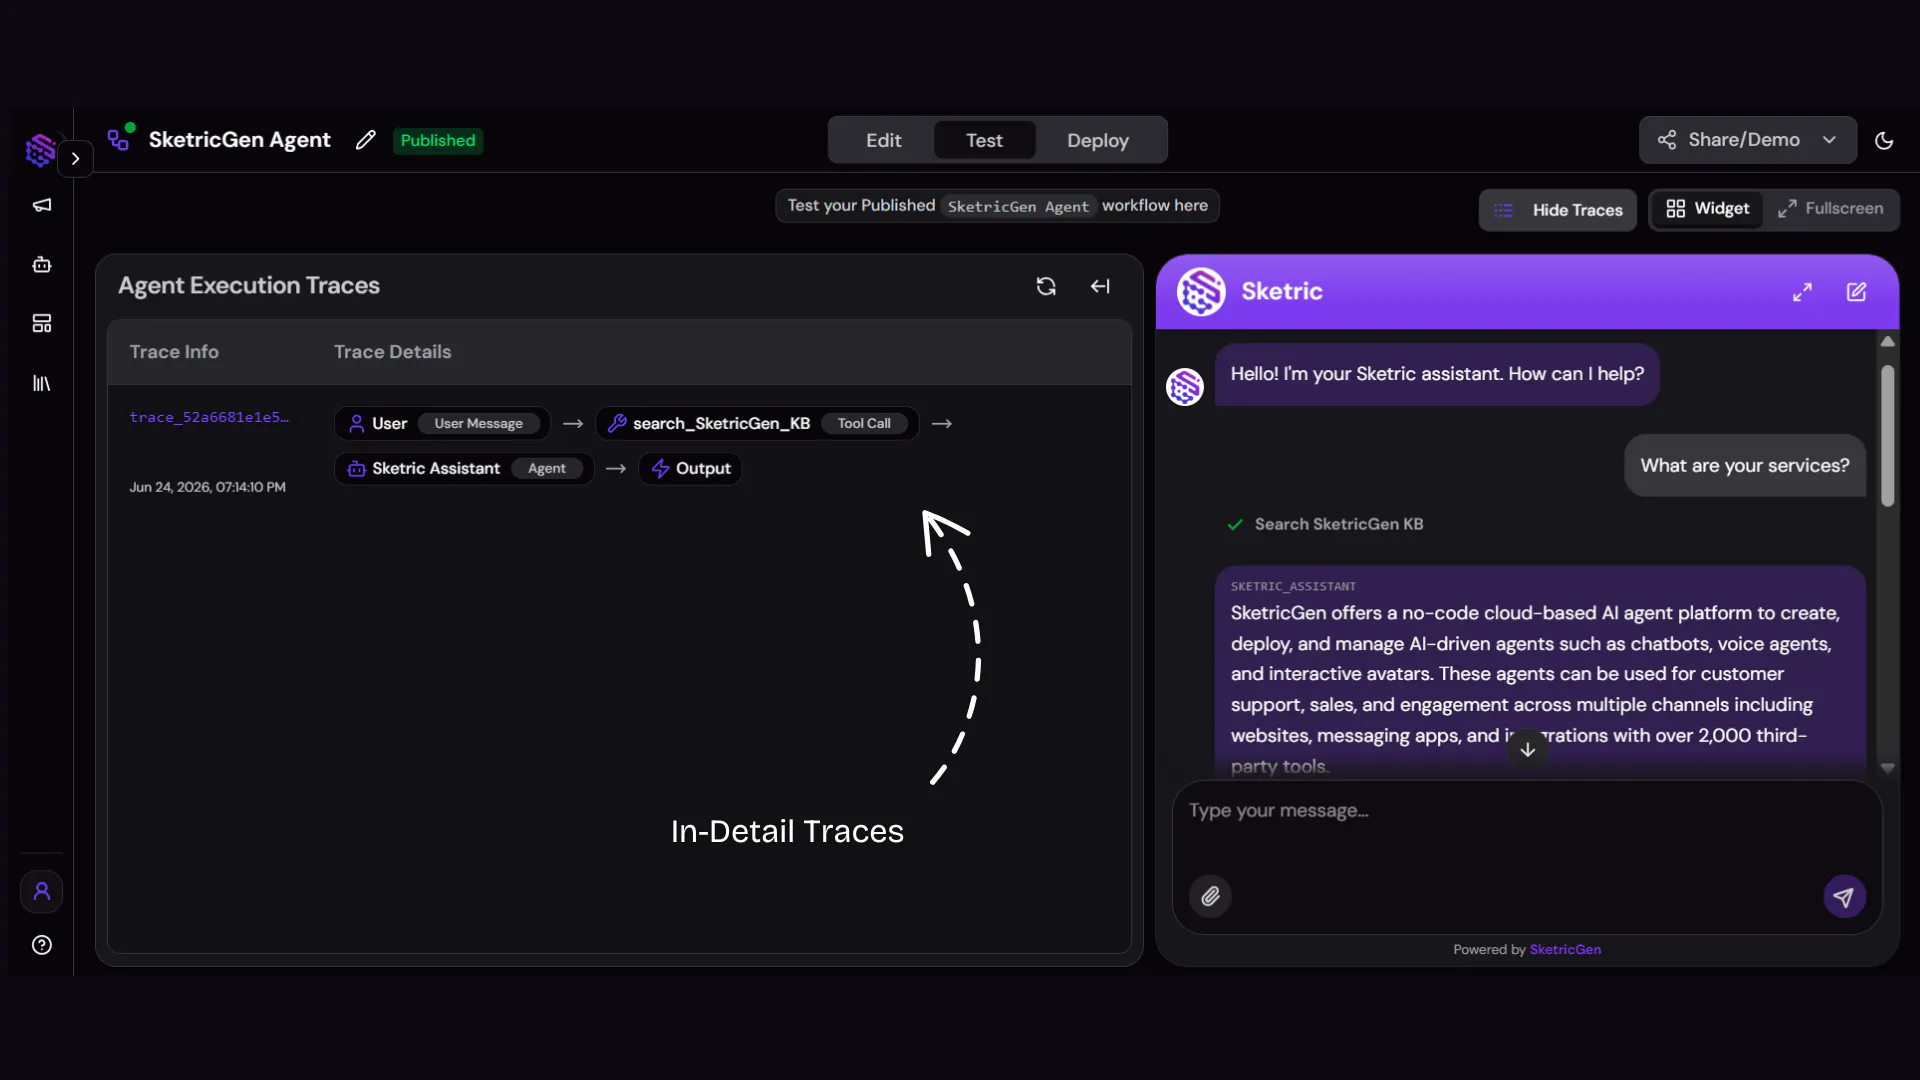The height and width of the screenshot is (1080, 1920).
Task: Open the agents robot icon in sidebar
Action: 42,264
